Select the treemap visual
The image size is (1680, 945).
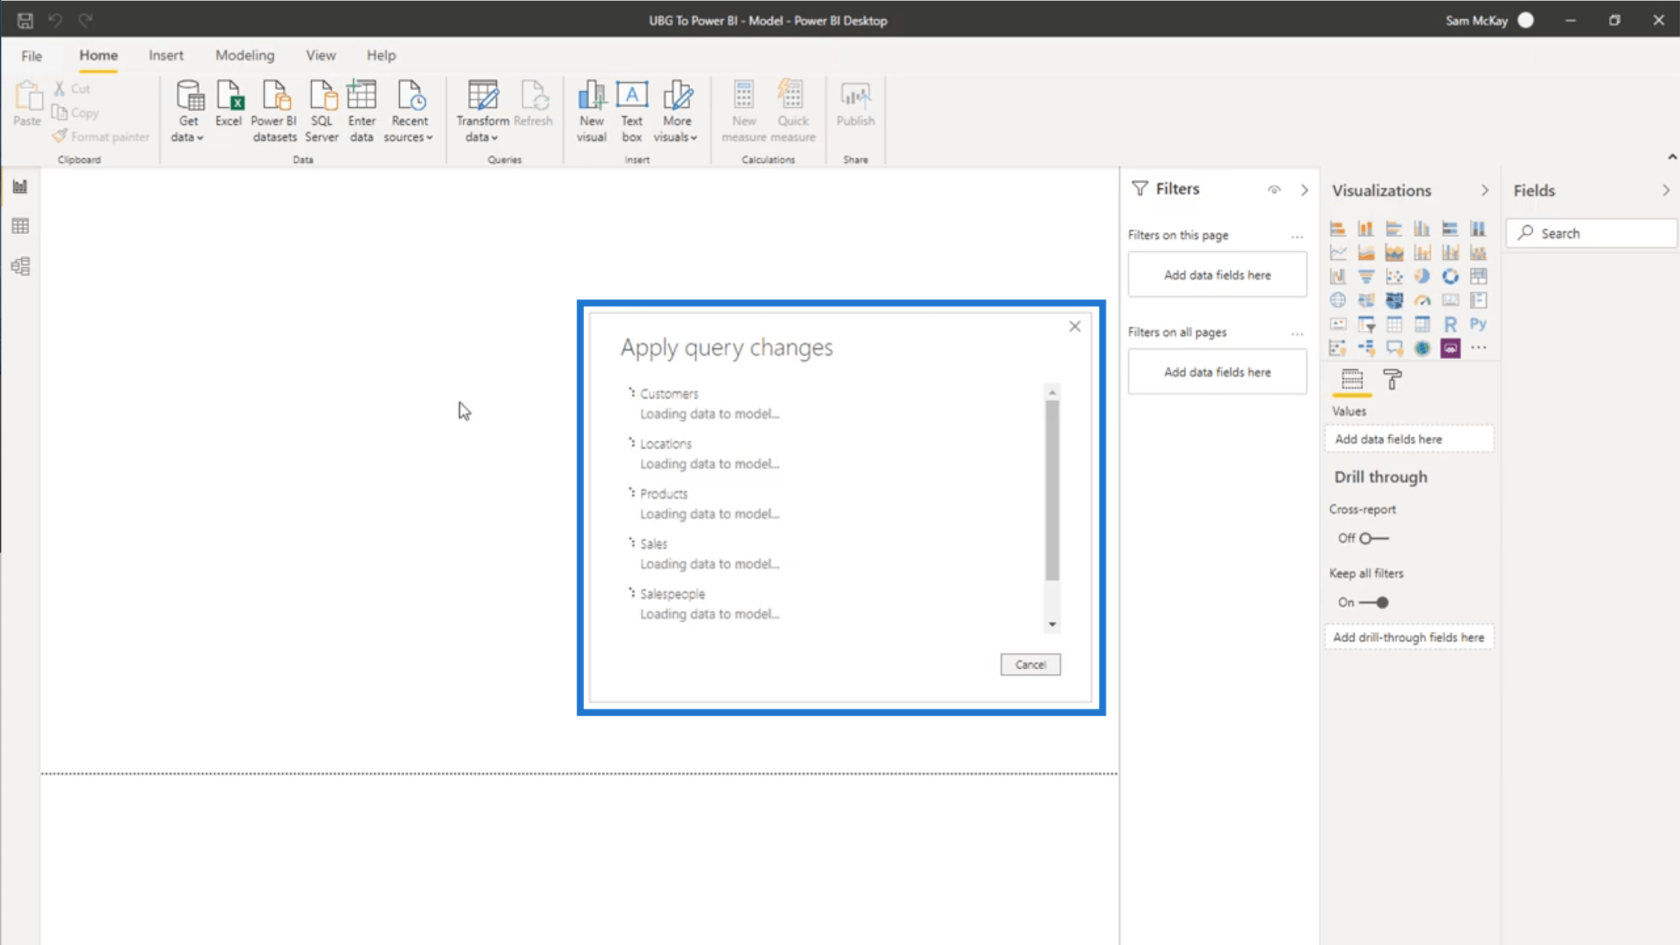pos(1478,276)
